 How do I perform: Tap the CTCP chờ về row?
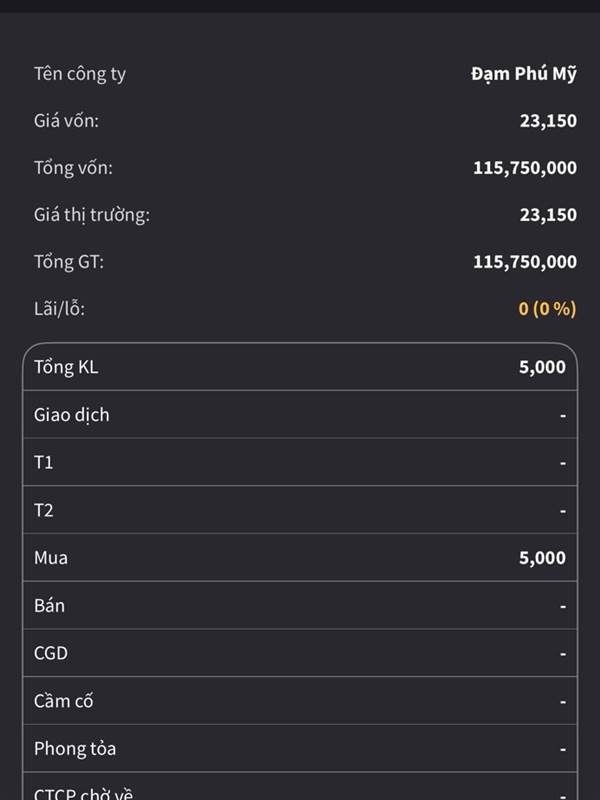300,791
